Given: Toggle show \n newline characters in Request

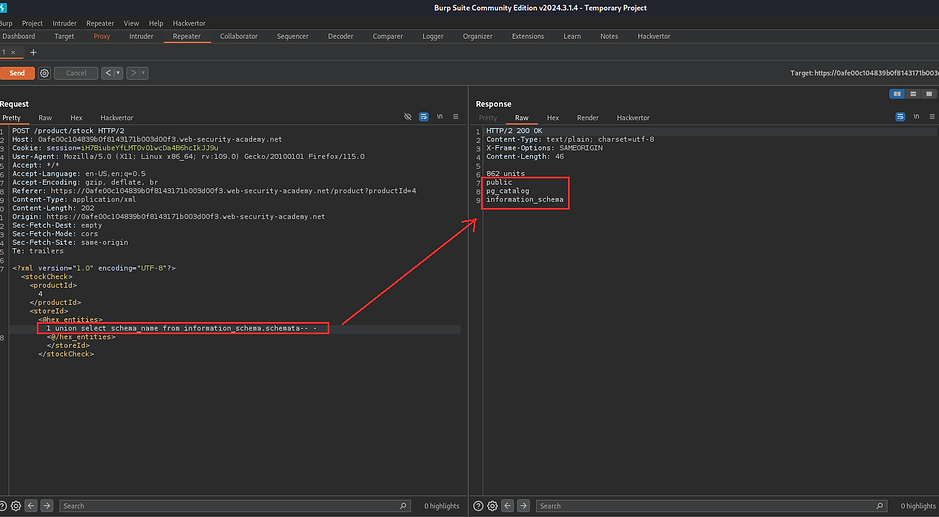Looking at the screenshot, I should [x=440, y=117].
